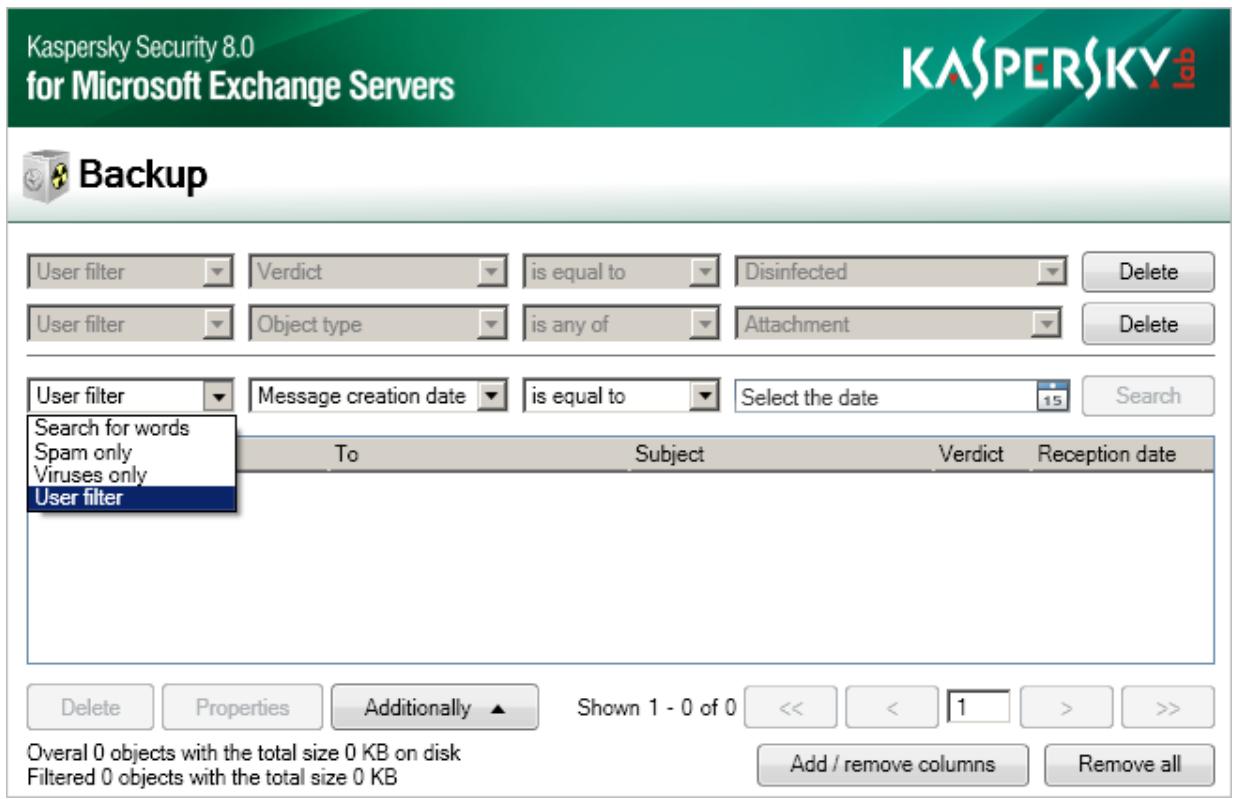Viewport: 1234px width, 799px height.
Task: Select 'Search for words' in dropdown list
Action: coord(131,428)
